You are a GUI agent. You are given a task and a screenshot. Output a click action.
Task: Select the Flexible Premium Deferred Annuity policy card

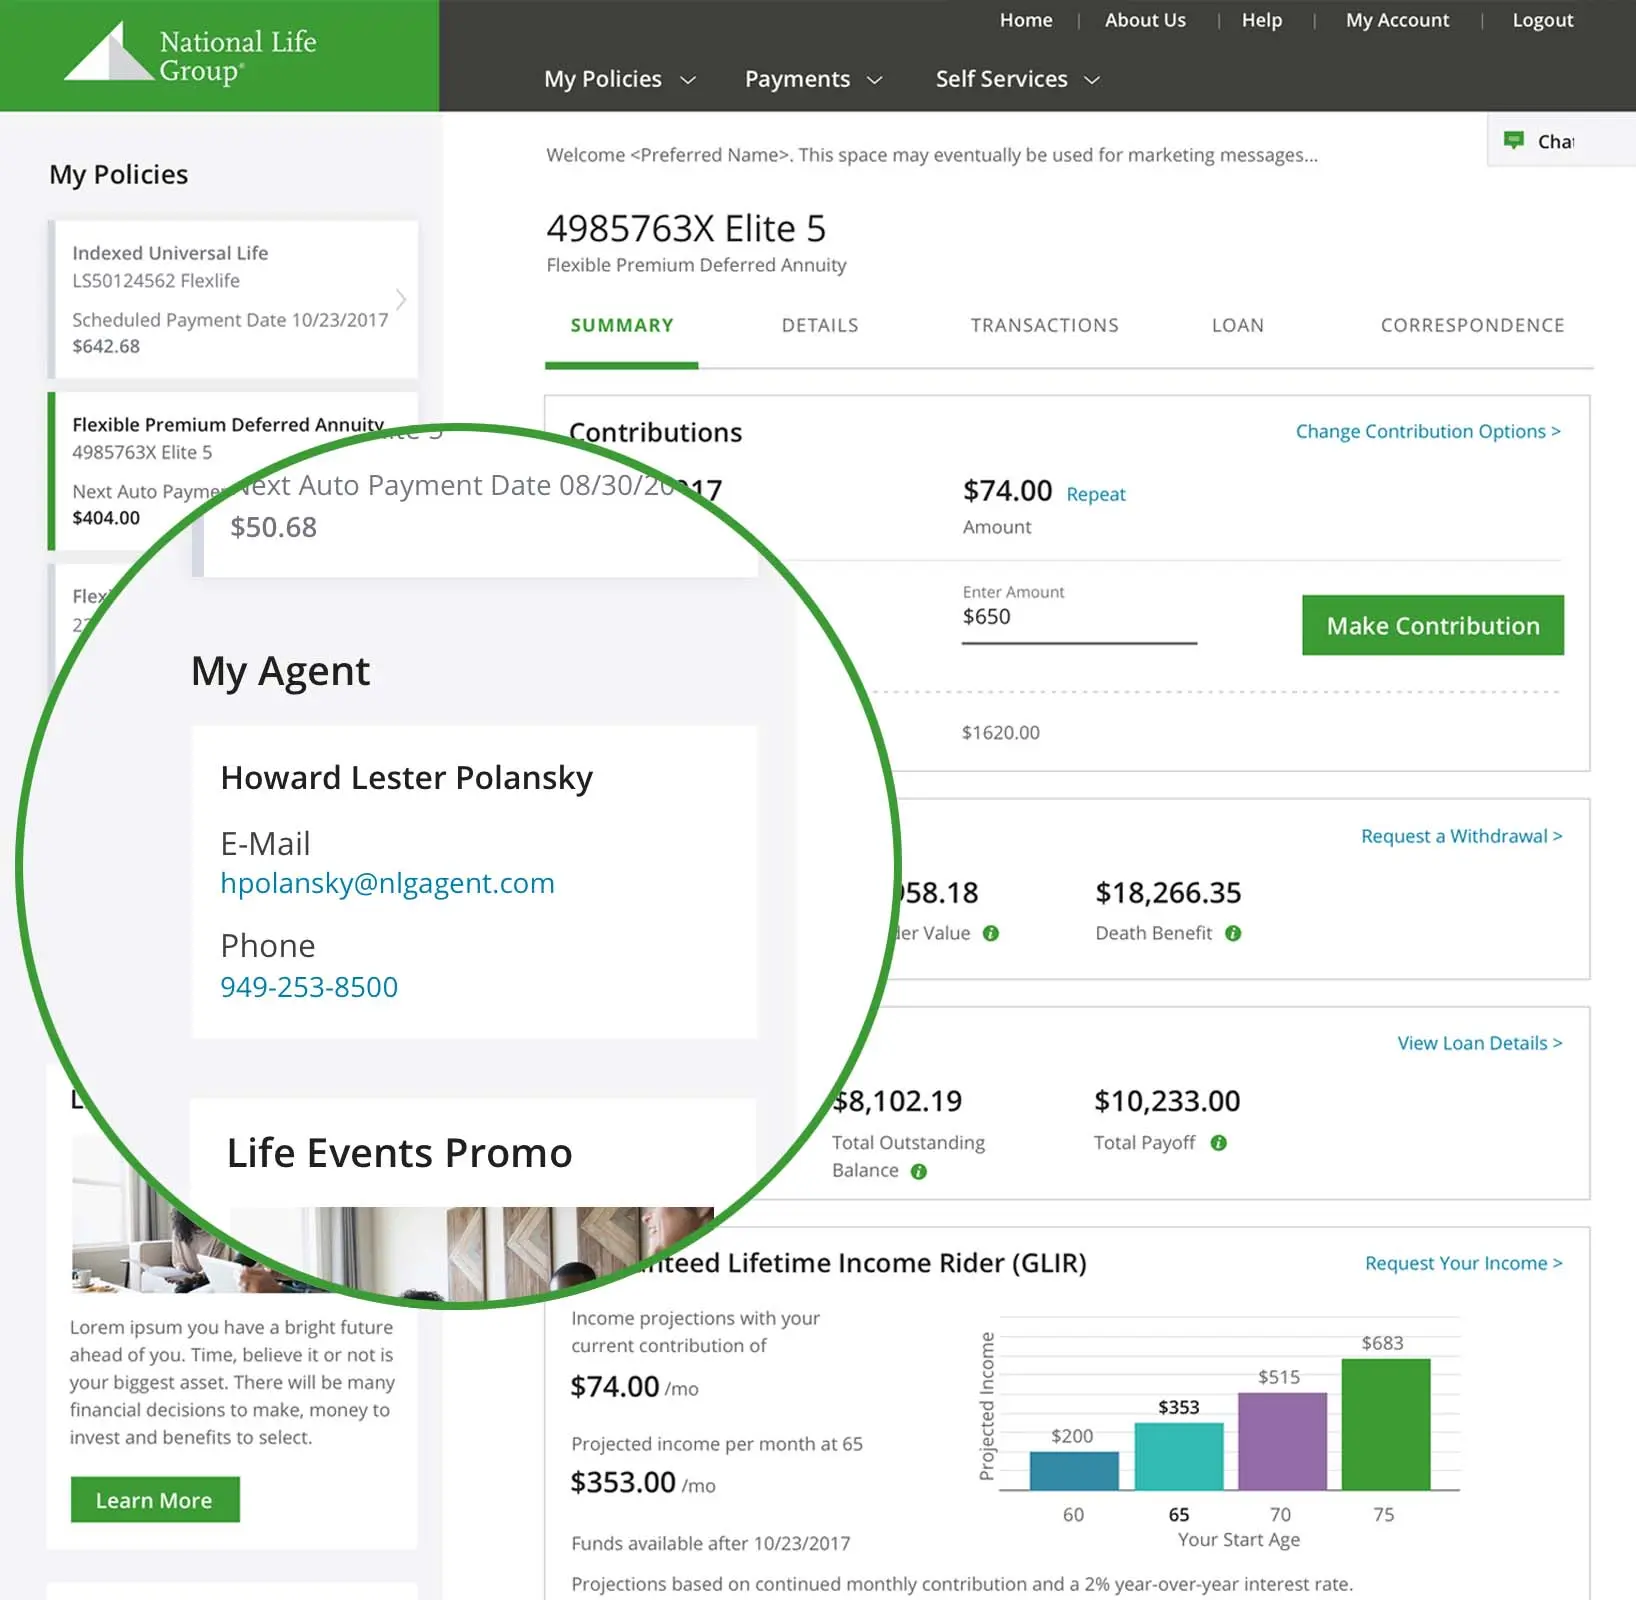(x=233, y=471)
